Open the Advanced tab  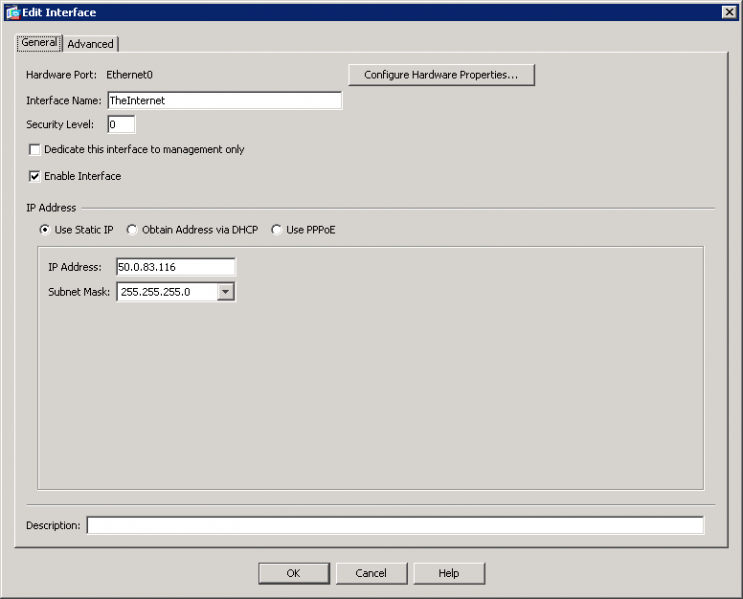tap(90, 44)
